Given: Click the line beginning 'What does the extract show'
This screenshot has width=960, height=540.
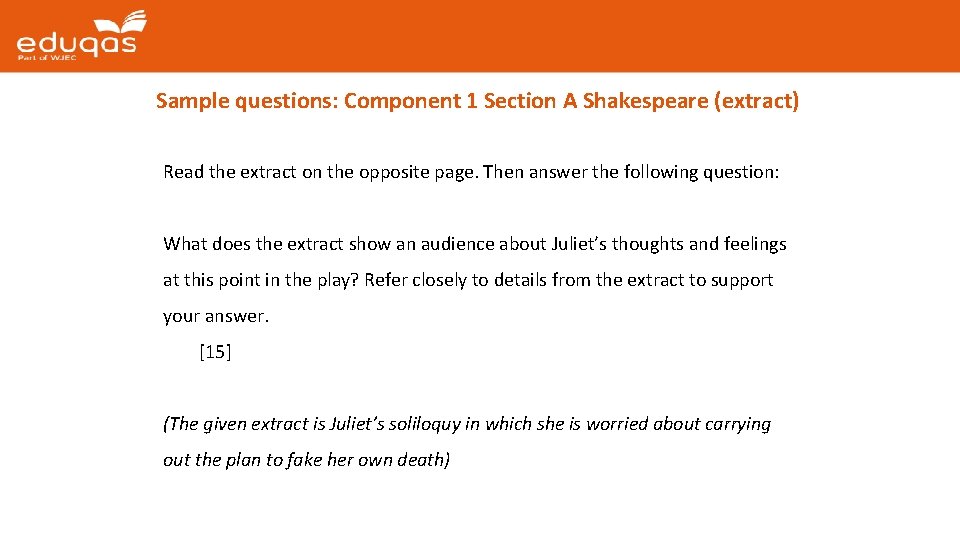Looking at the screenshot, I should coord(474,244).
